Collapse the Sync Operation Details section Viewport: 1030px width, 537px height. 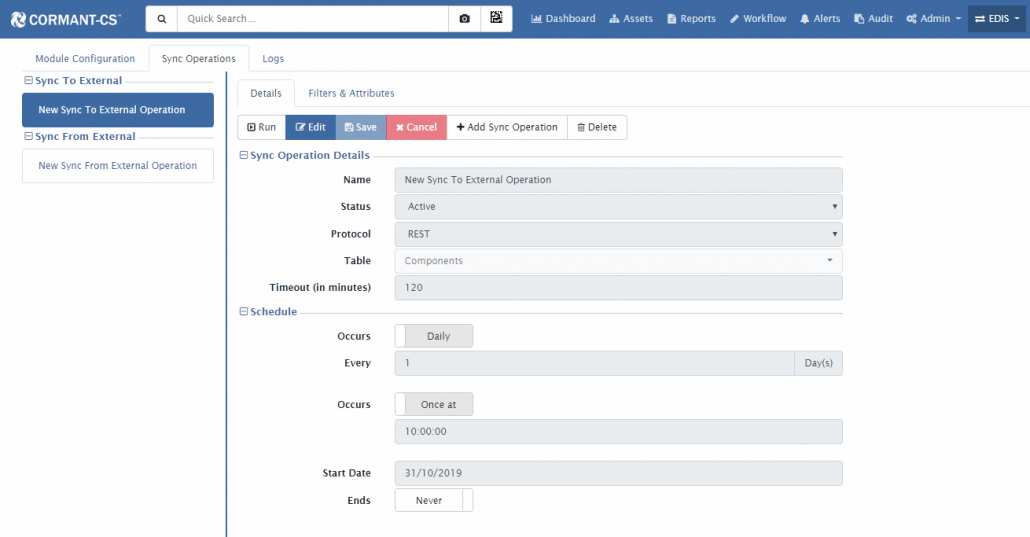[x=244, y=156]
